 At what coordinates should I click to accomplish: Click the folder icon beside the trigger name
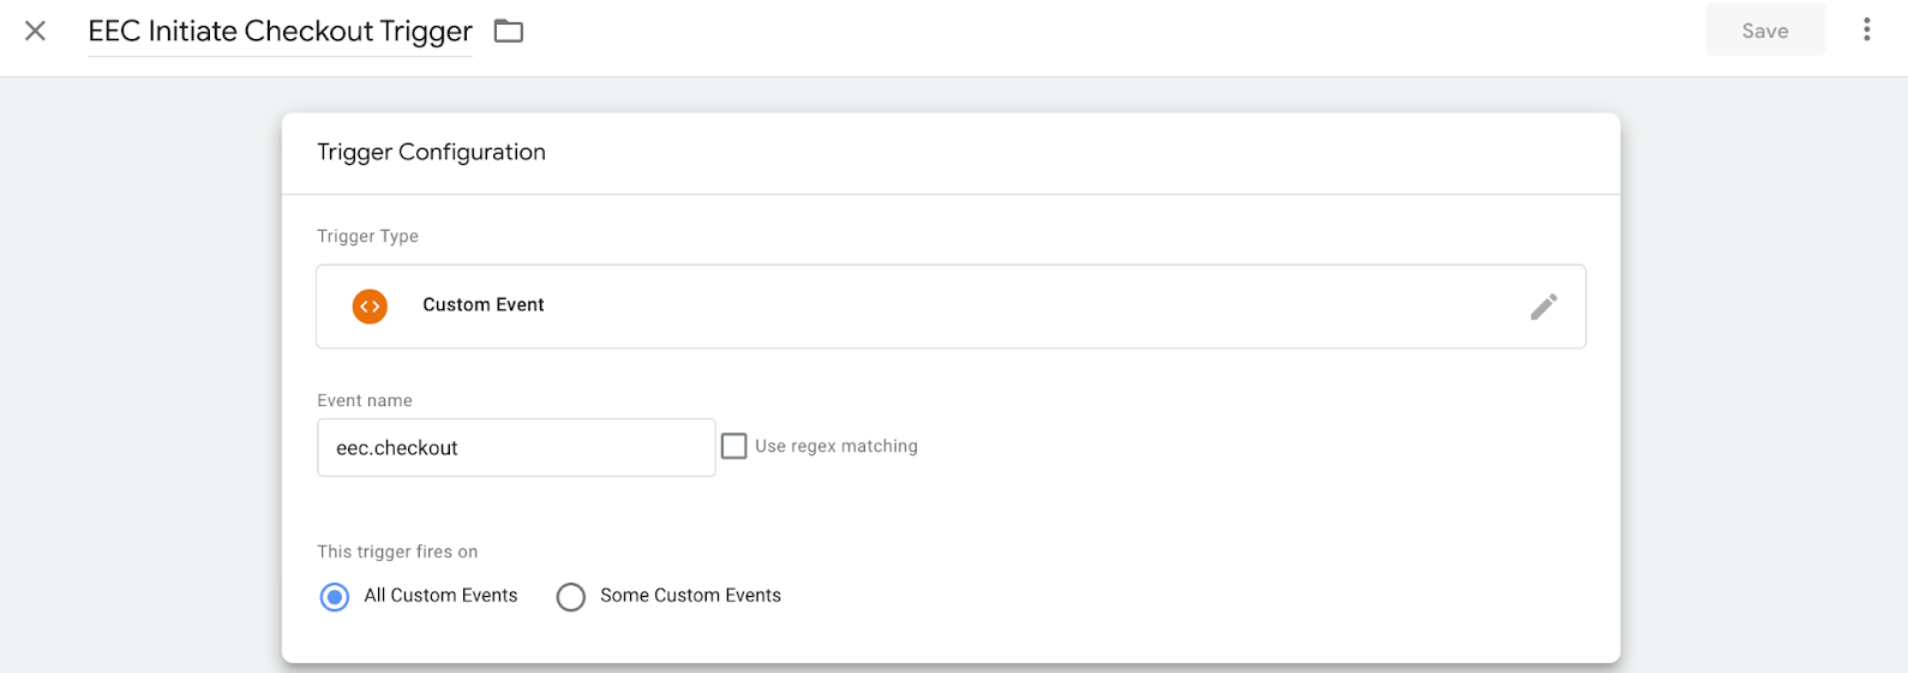coord(508,31)
